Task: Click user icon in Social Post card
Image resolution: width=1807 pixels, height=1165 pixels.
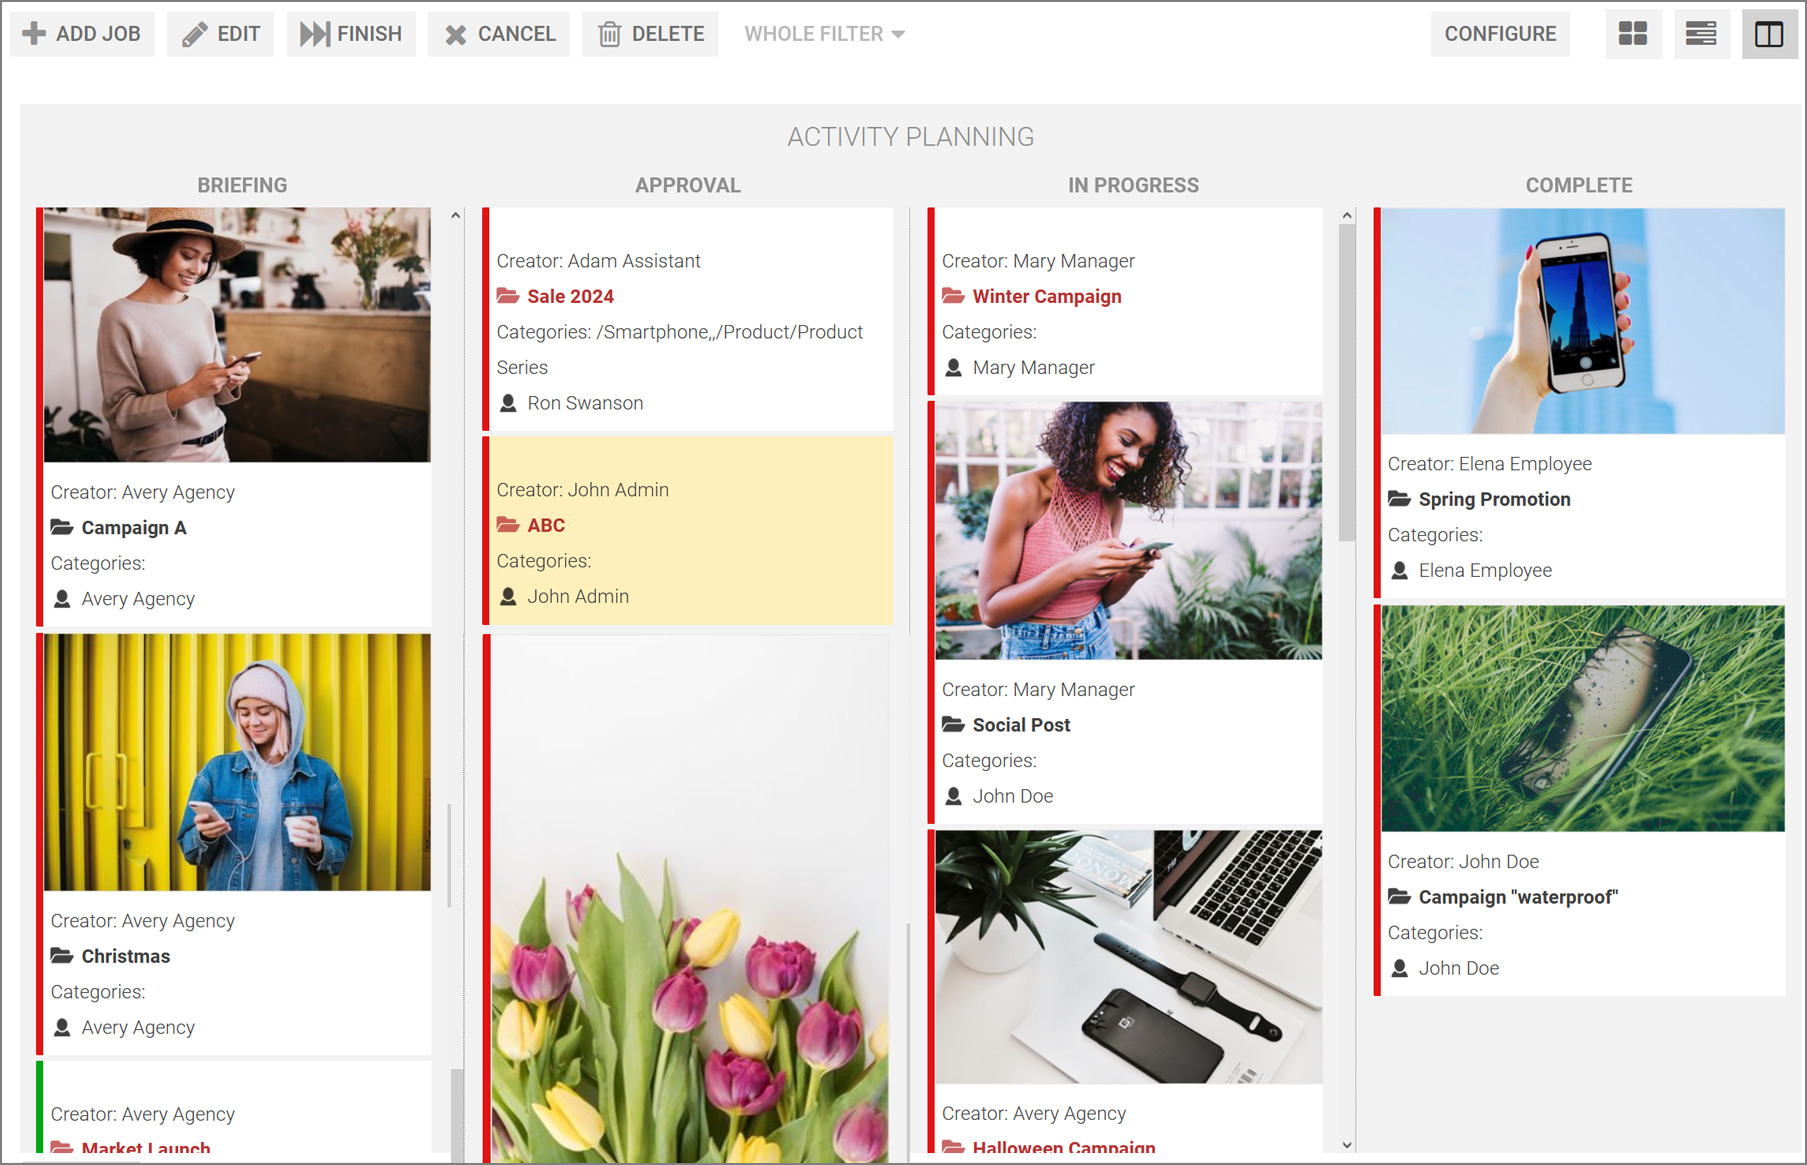Action: (x=953, y=796)
